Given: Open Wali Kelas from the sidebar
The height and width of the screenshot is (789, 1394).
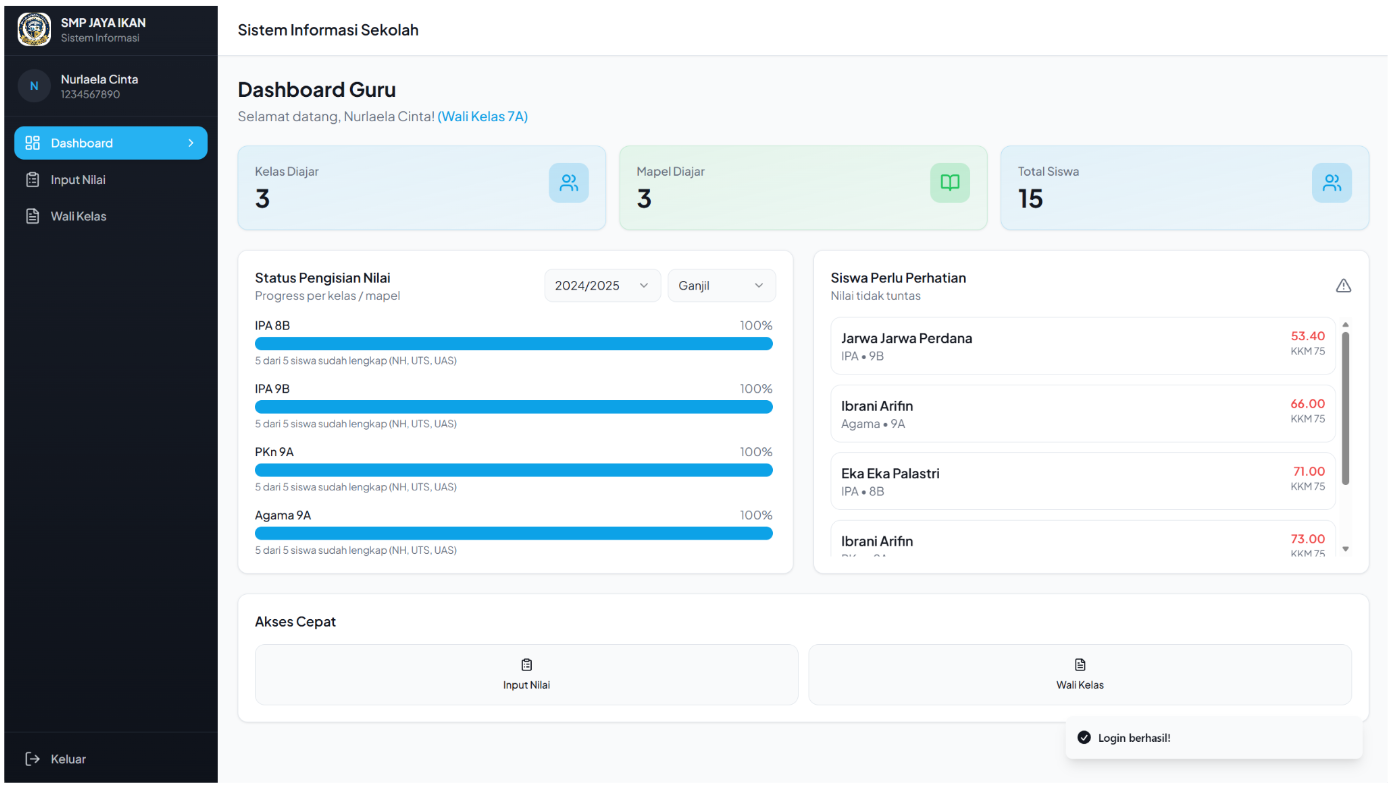Looking at the screenshot, I should [x=111, y=216].
